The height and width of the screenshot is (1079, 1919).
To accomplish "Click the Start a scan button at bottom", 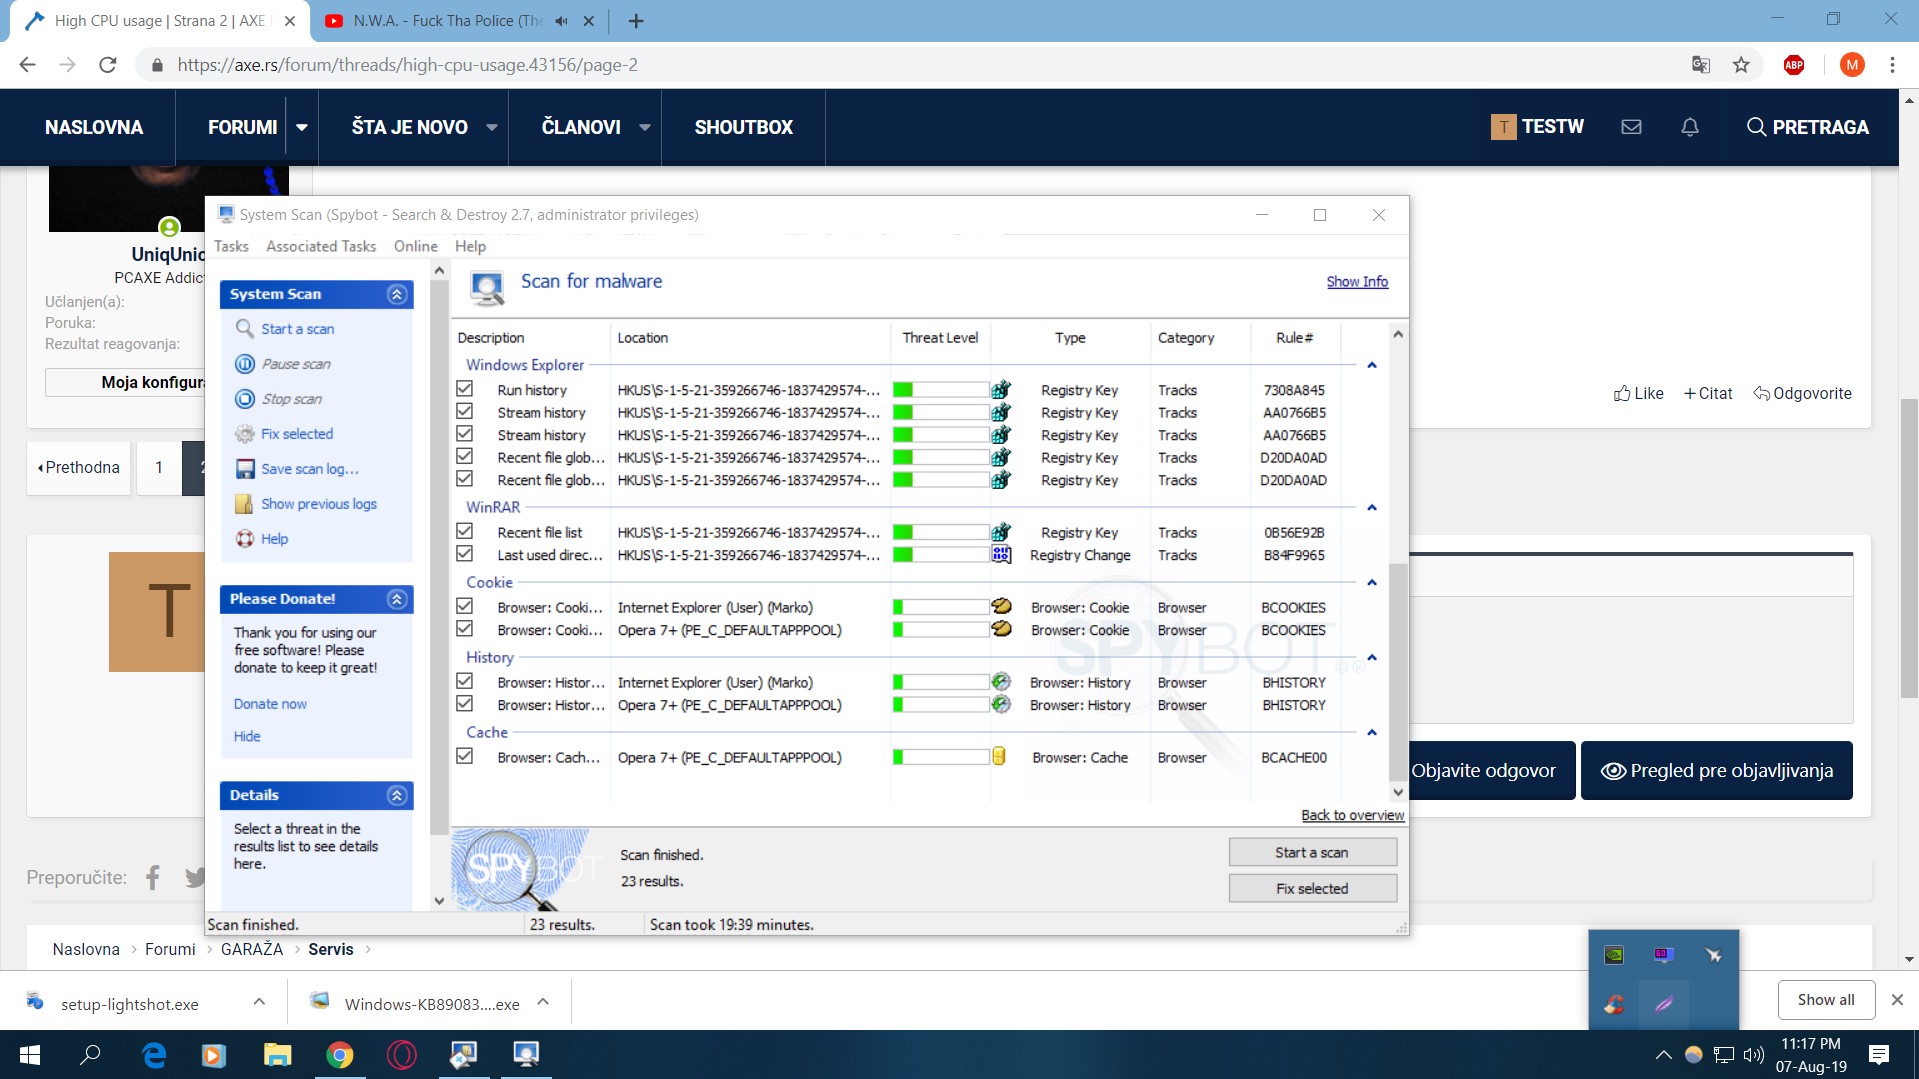I will (1312, 852).
